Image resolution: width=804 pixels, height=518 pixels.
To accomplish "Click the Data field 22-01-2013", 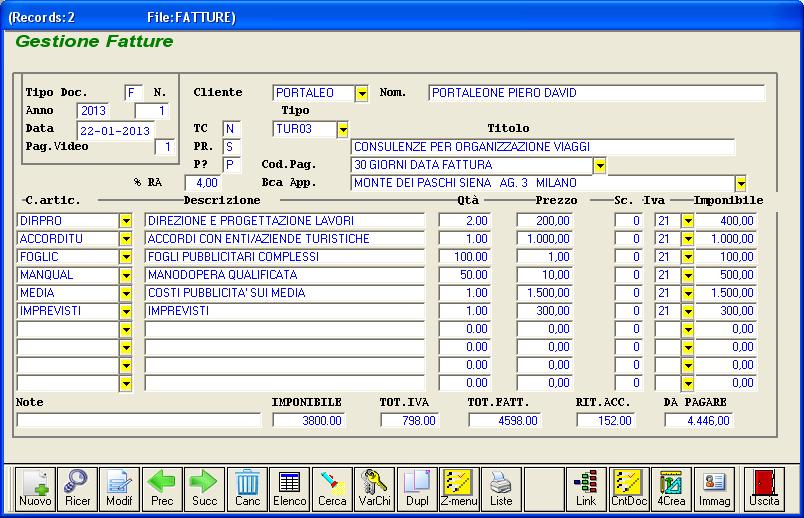I will (x=115, y=131).
